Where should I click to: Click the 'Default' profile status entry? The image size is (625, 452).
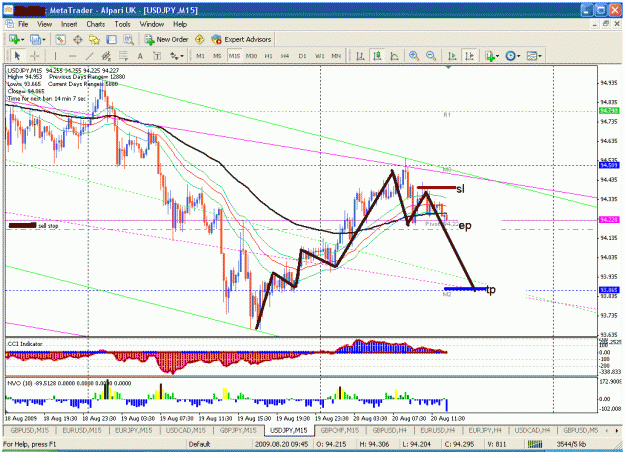click(199, 444)
